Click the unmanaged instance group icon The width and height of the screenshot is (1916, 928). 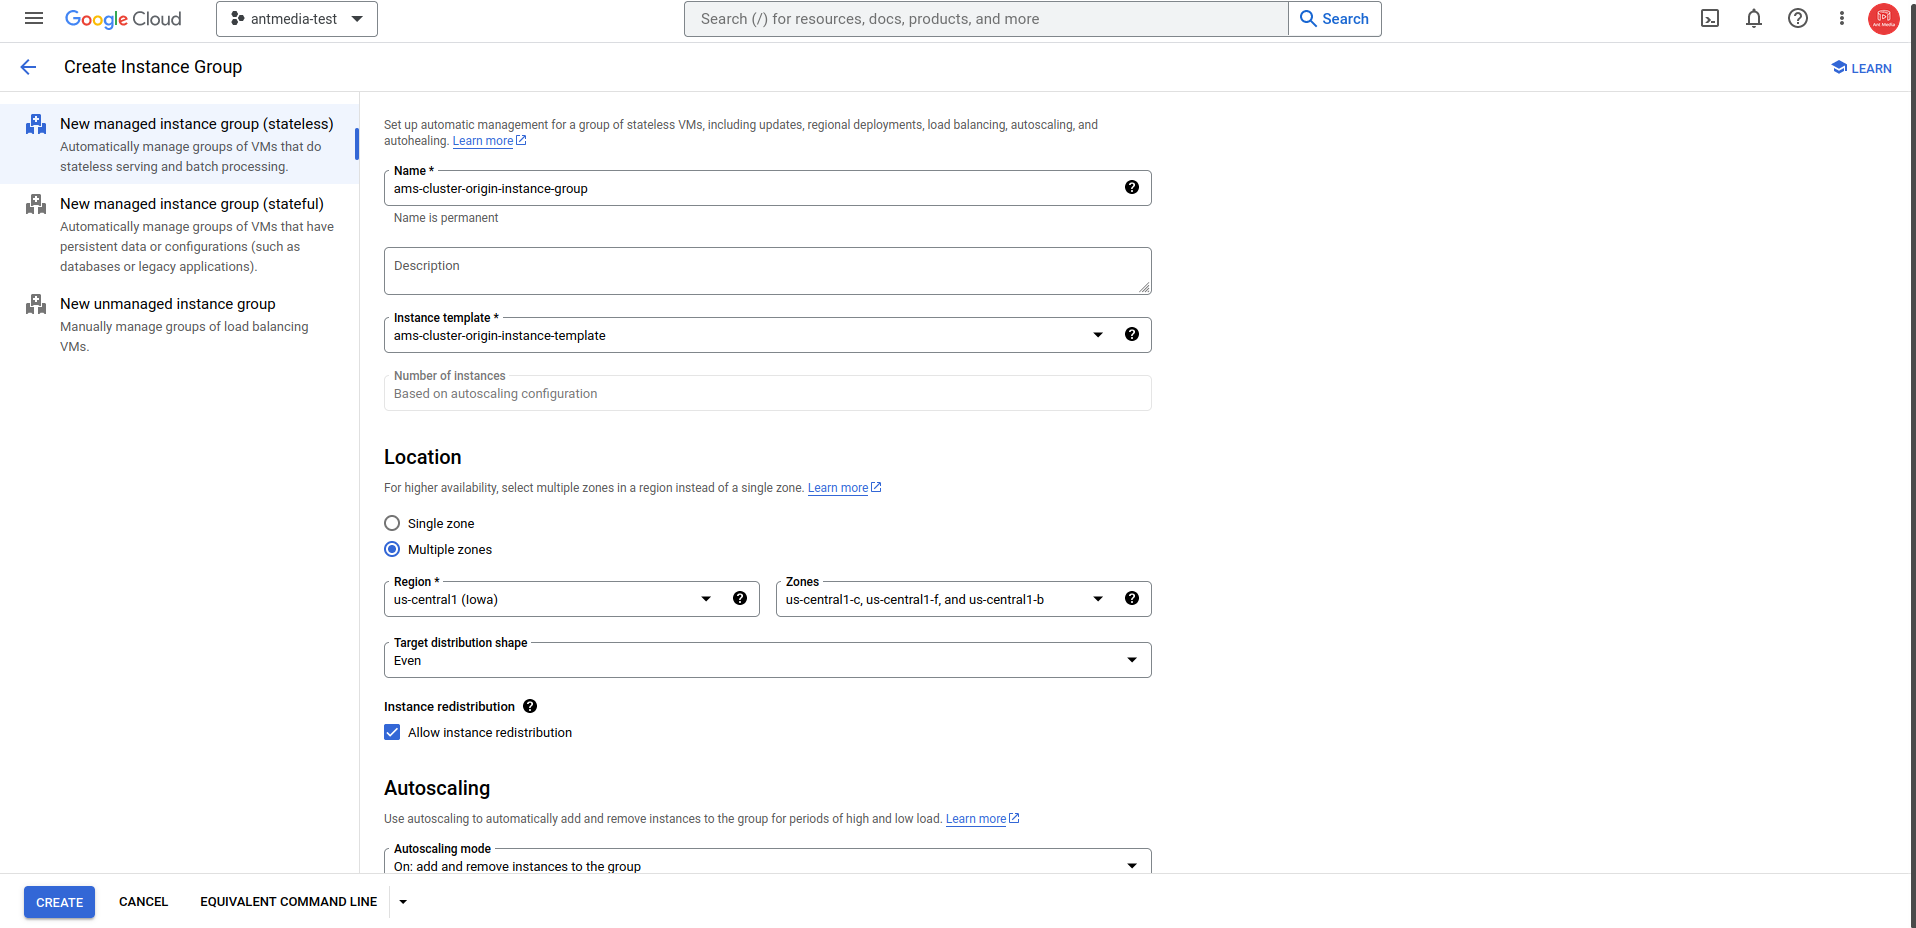(x=36, y=304)
